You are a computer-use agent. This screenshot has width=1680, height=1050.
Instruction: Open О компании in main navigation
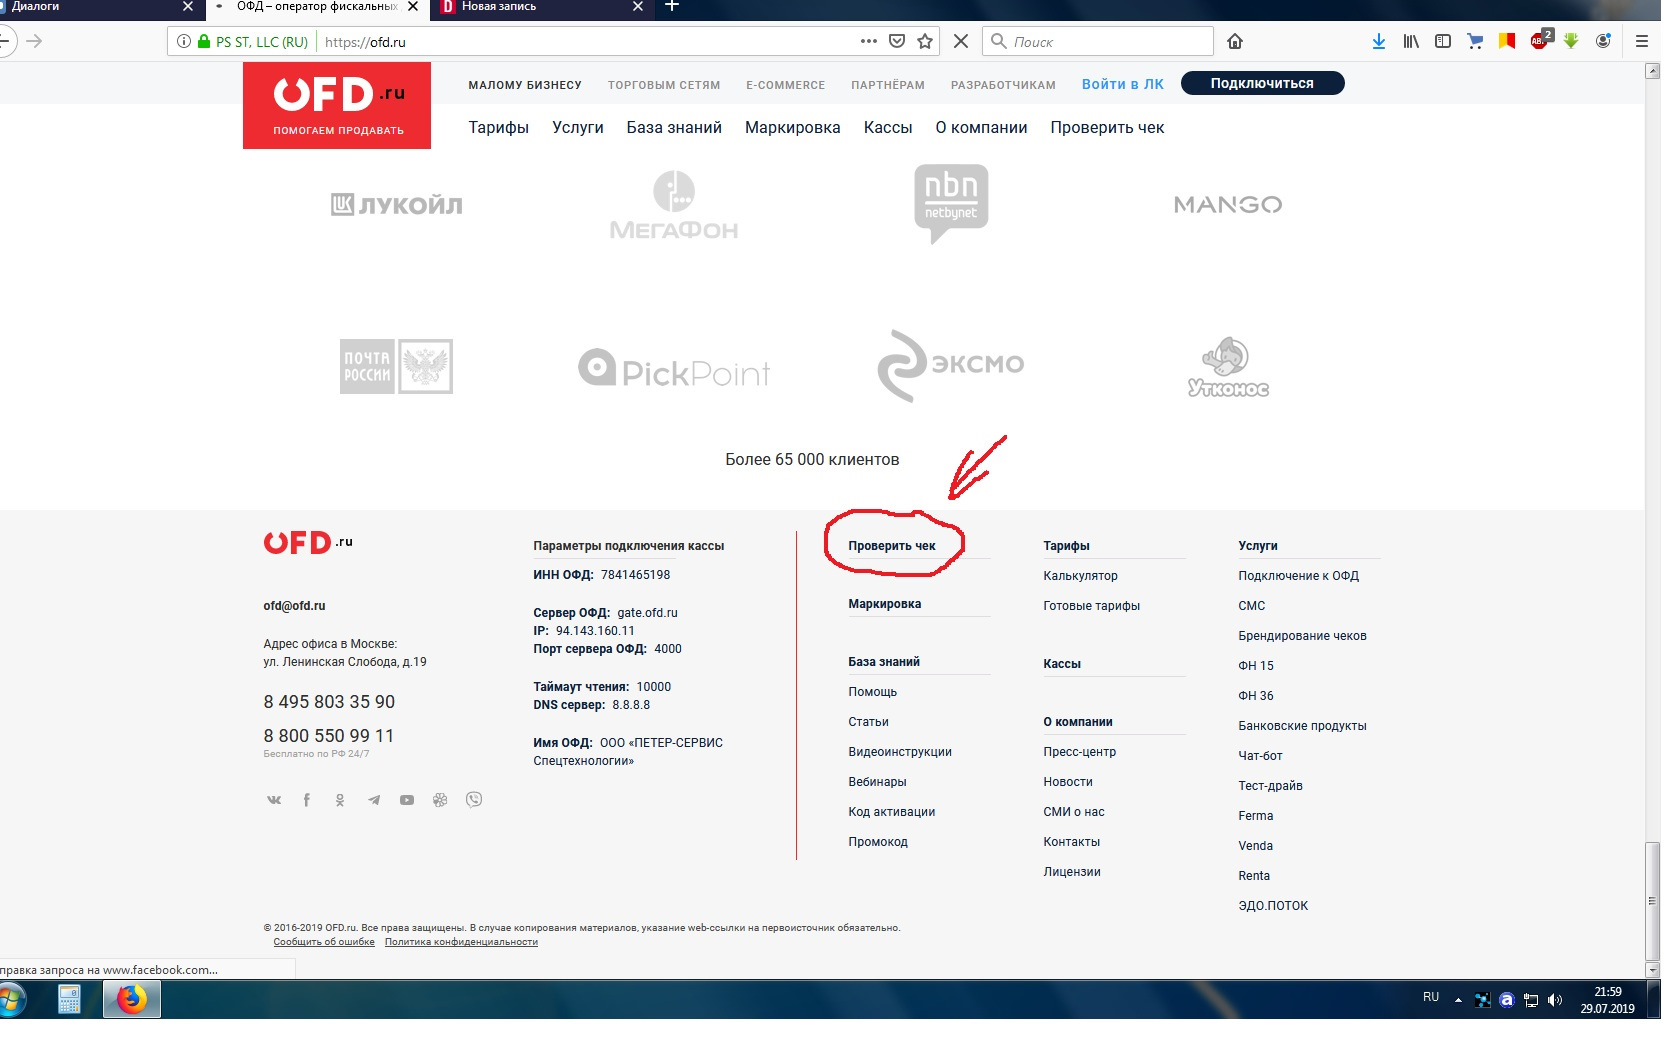coord(981,127)
